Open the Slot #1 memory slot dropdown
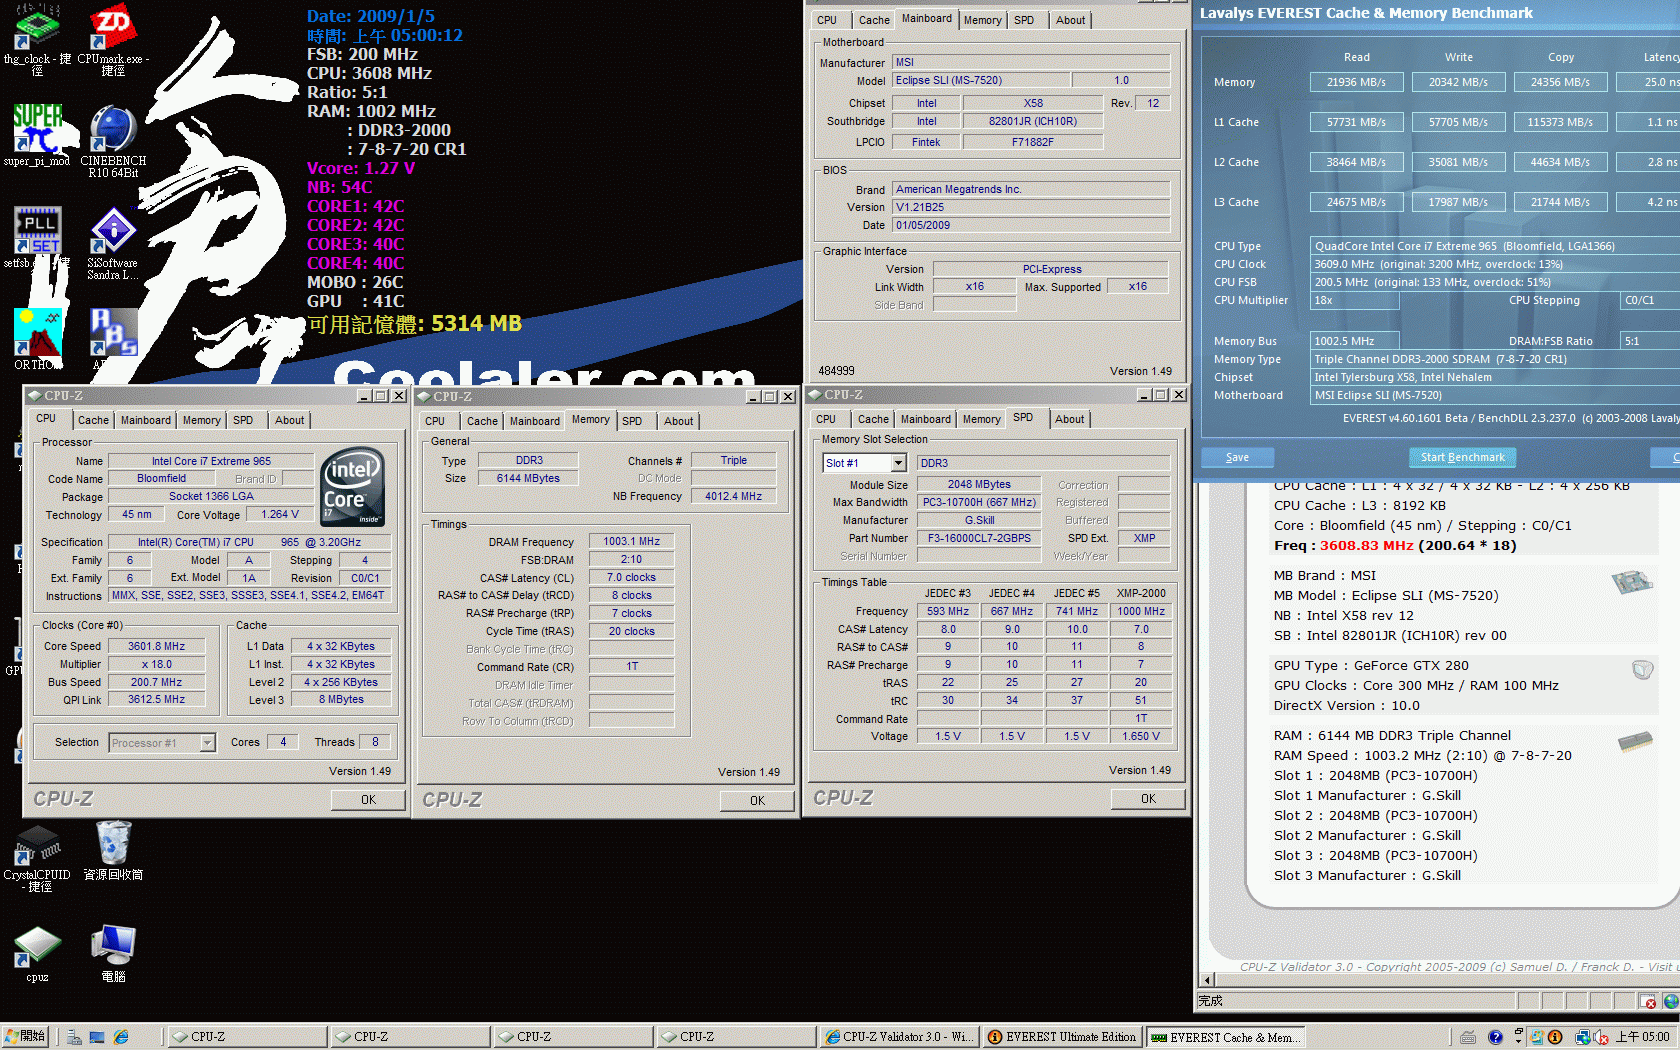 coord(898,463)
